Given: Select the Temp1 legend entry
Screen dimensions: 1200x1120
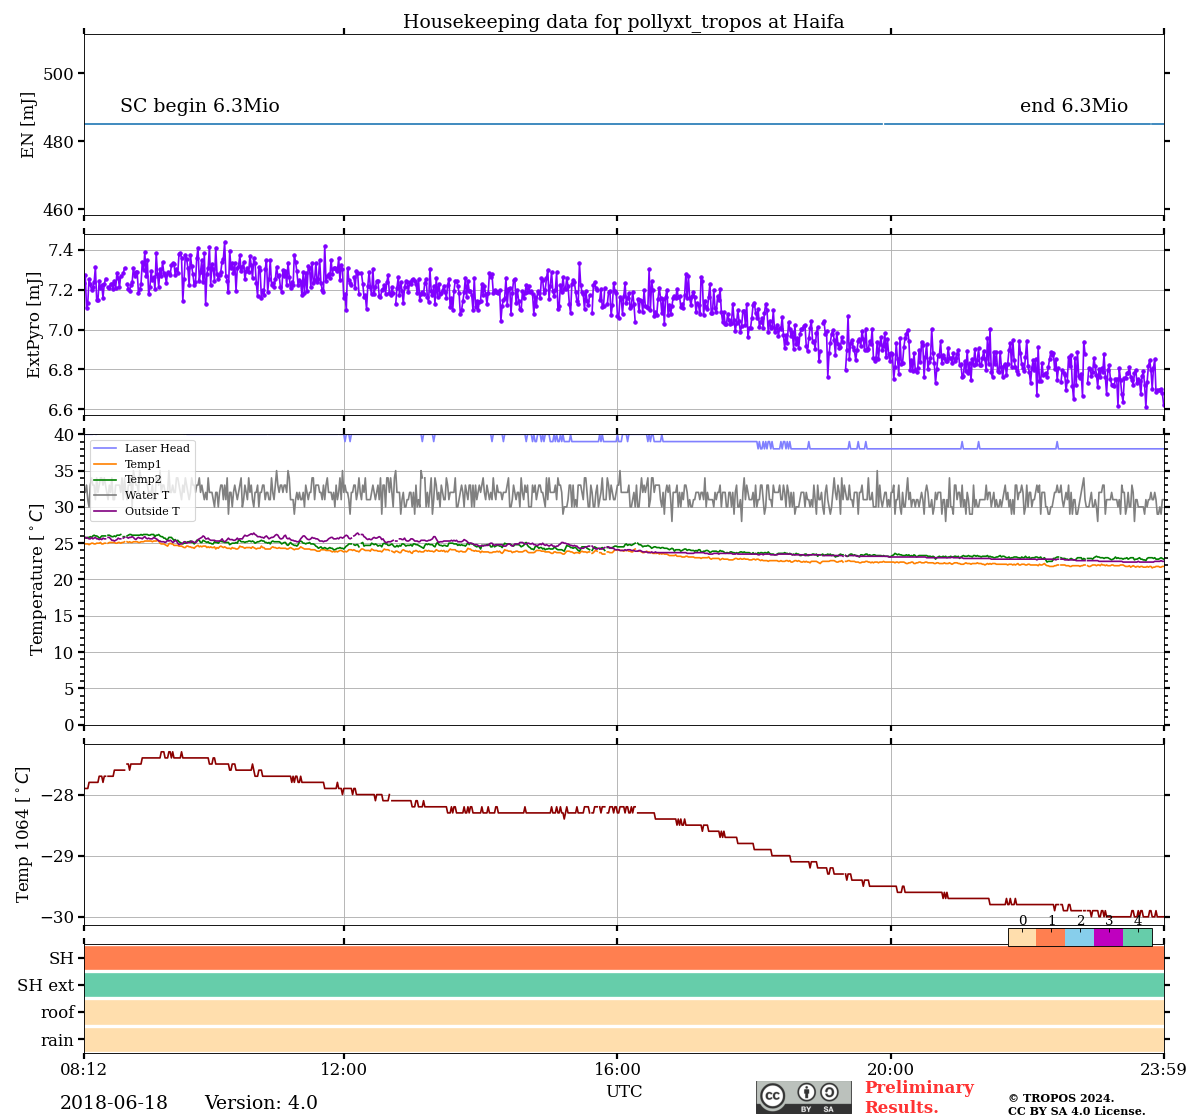Looking at the screenshot, I should pyautogui.click(x=142, y=464).
